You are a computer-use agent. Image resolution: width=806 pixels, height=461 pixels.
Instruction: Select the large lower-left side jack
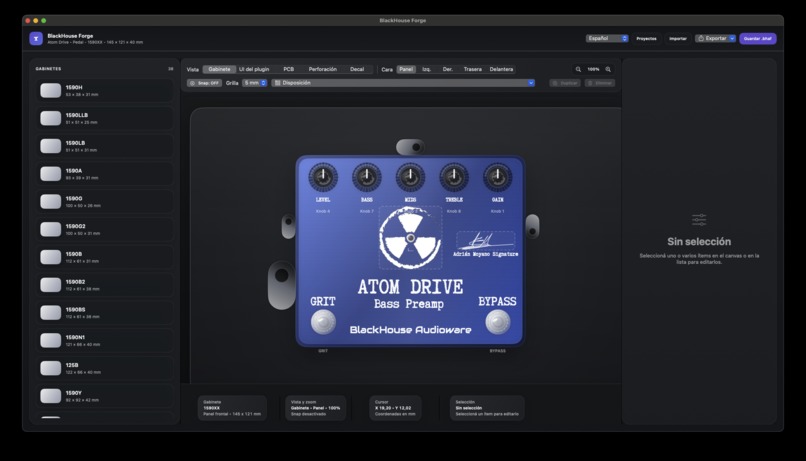tap(282, 285)
